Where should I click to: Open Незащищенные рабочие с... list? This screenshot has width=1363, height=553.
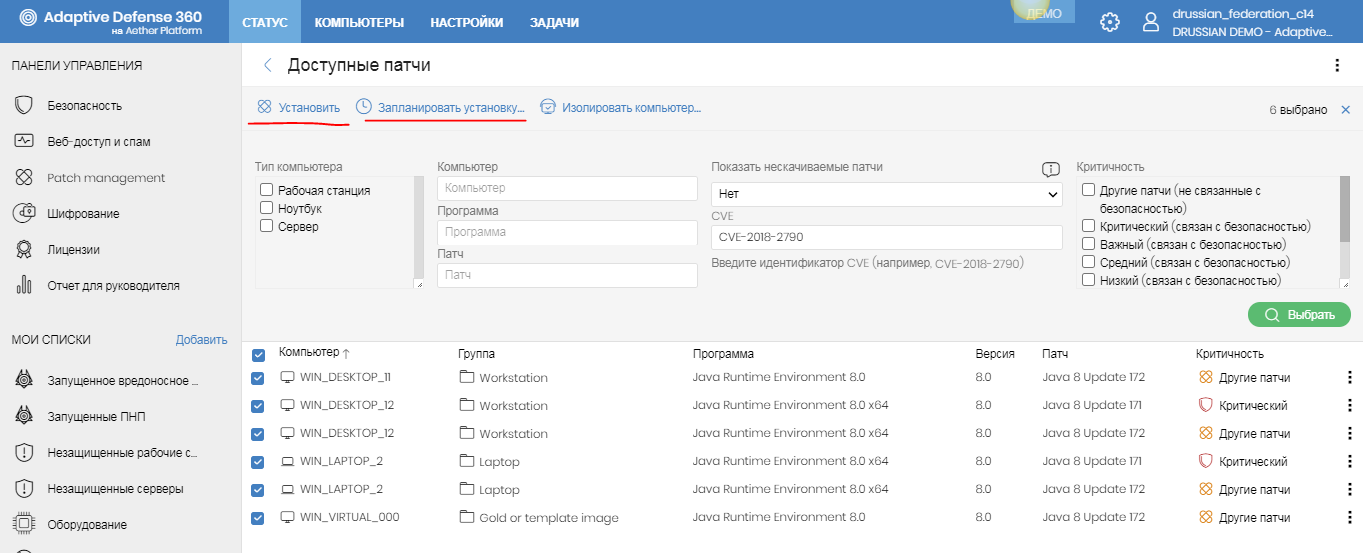pos(122,452)
